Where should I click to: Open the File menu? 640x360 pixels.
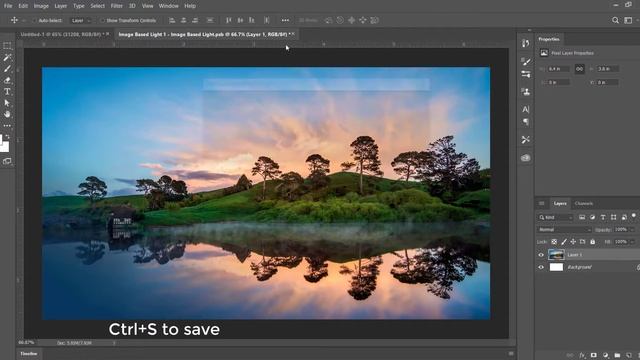coord(8,6)
